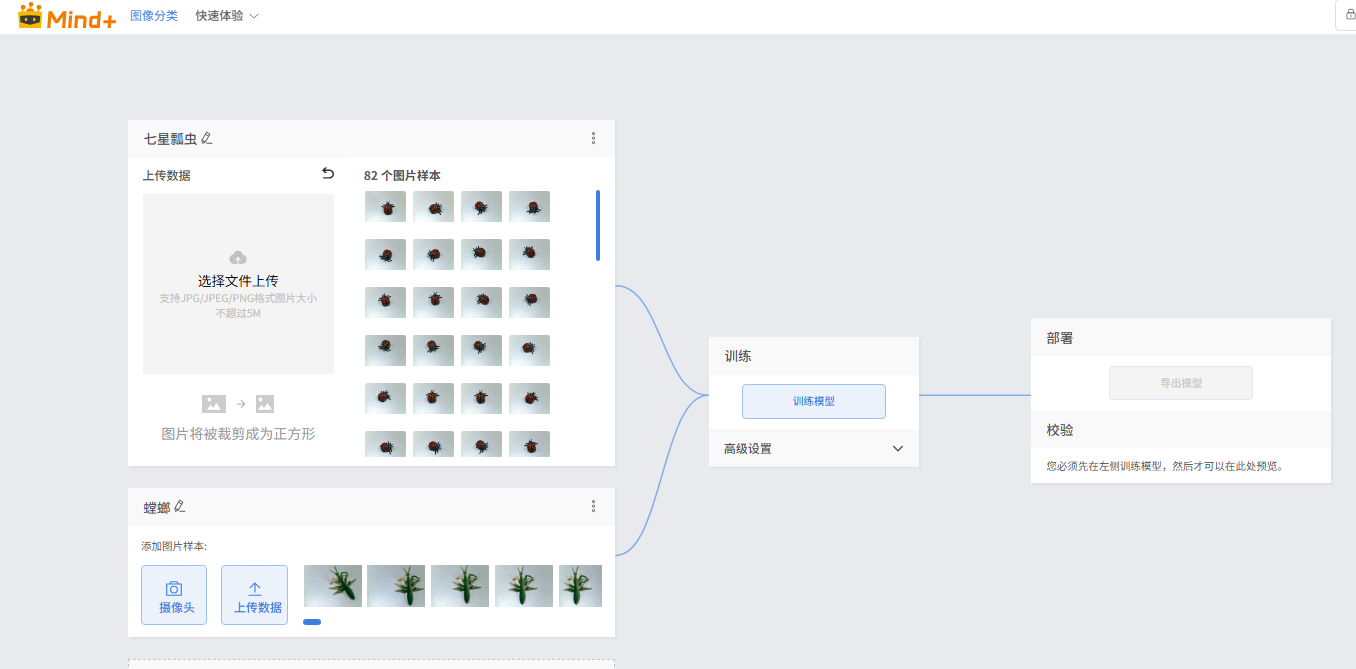The width and height of the screenshot is (1356, 669).
Task: Click the 训练模型 button
Action: pyautogui.click(x=813, y=401)
